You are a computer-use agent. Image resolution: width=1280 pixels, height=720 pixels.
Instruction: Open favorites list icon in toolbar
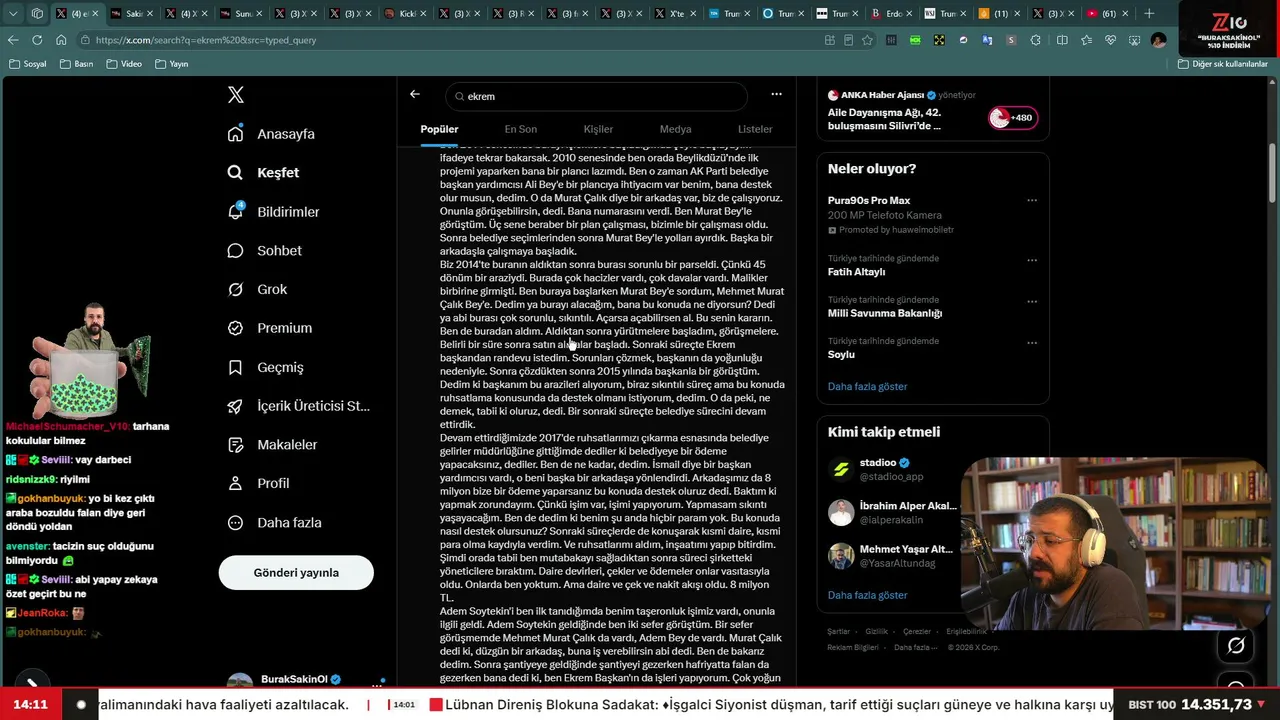1086,40
